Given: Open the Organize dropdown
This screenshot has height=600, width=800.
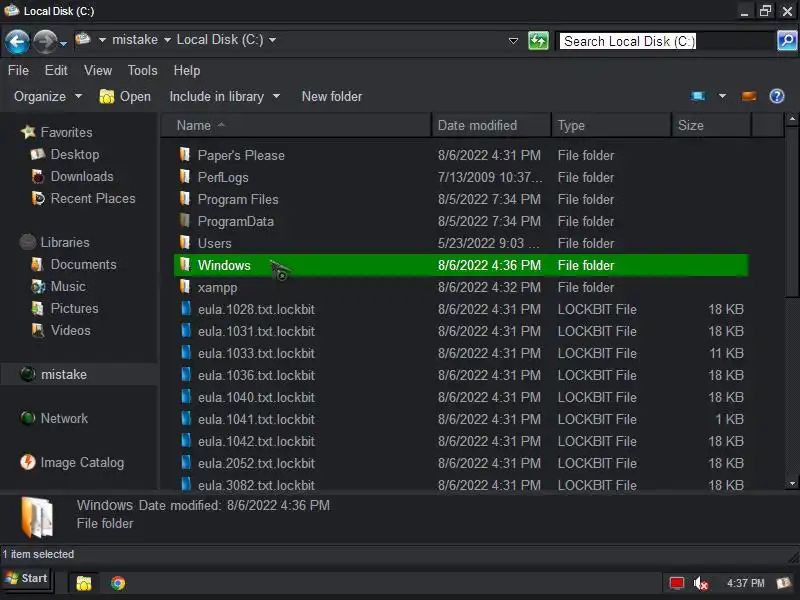Looking at the screenshot, I should [47, 96].
